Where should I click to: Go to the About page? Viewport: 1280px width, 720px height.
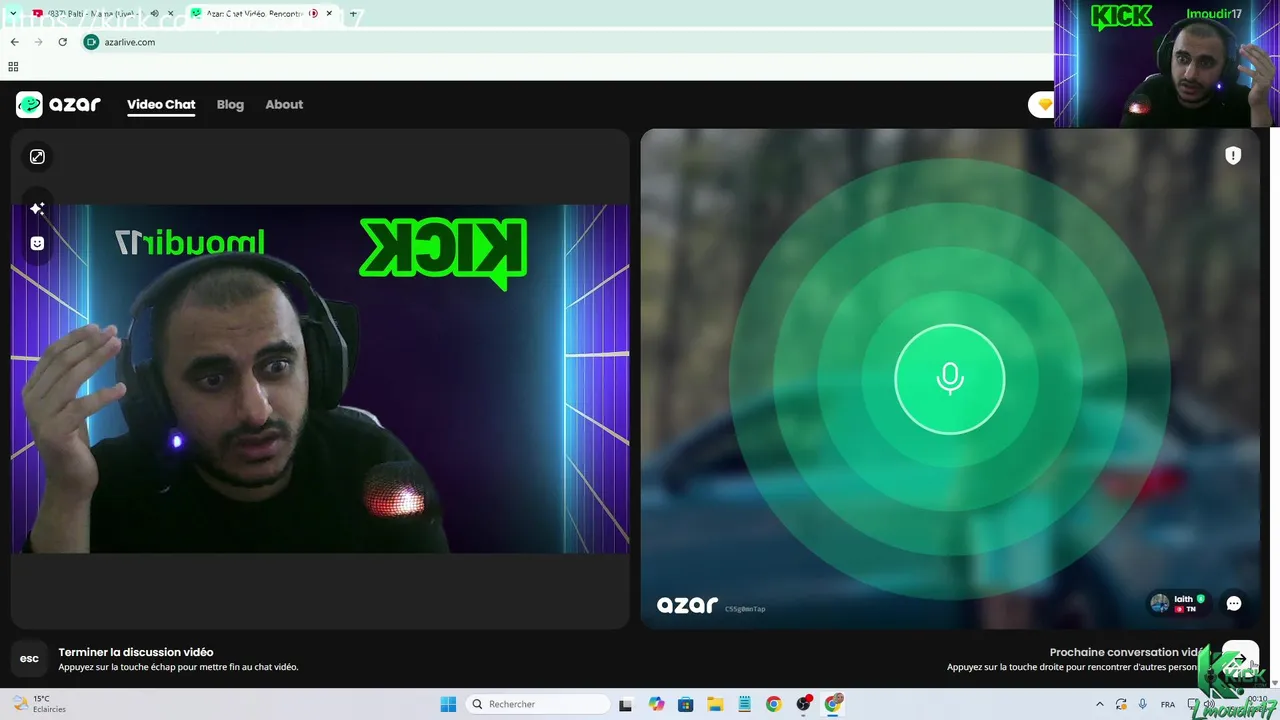tap(284, 104)
